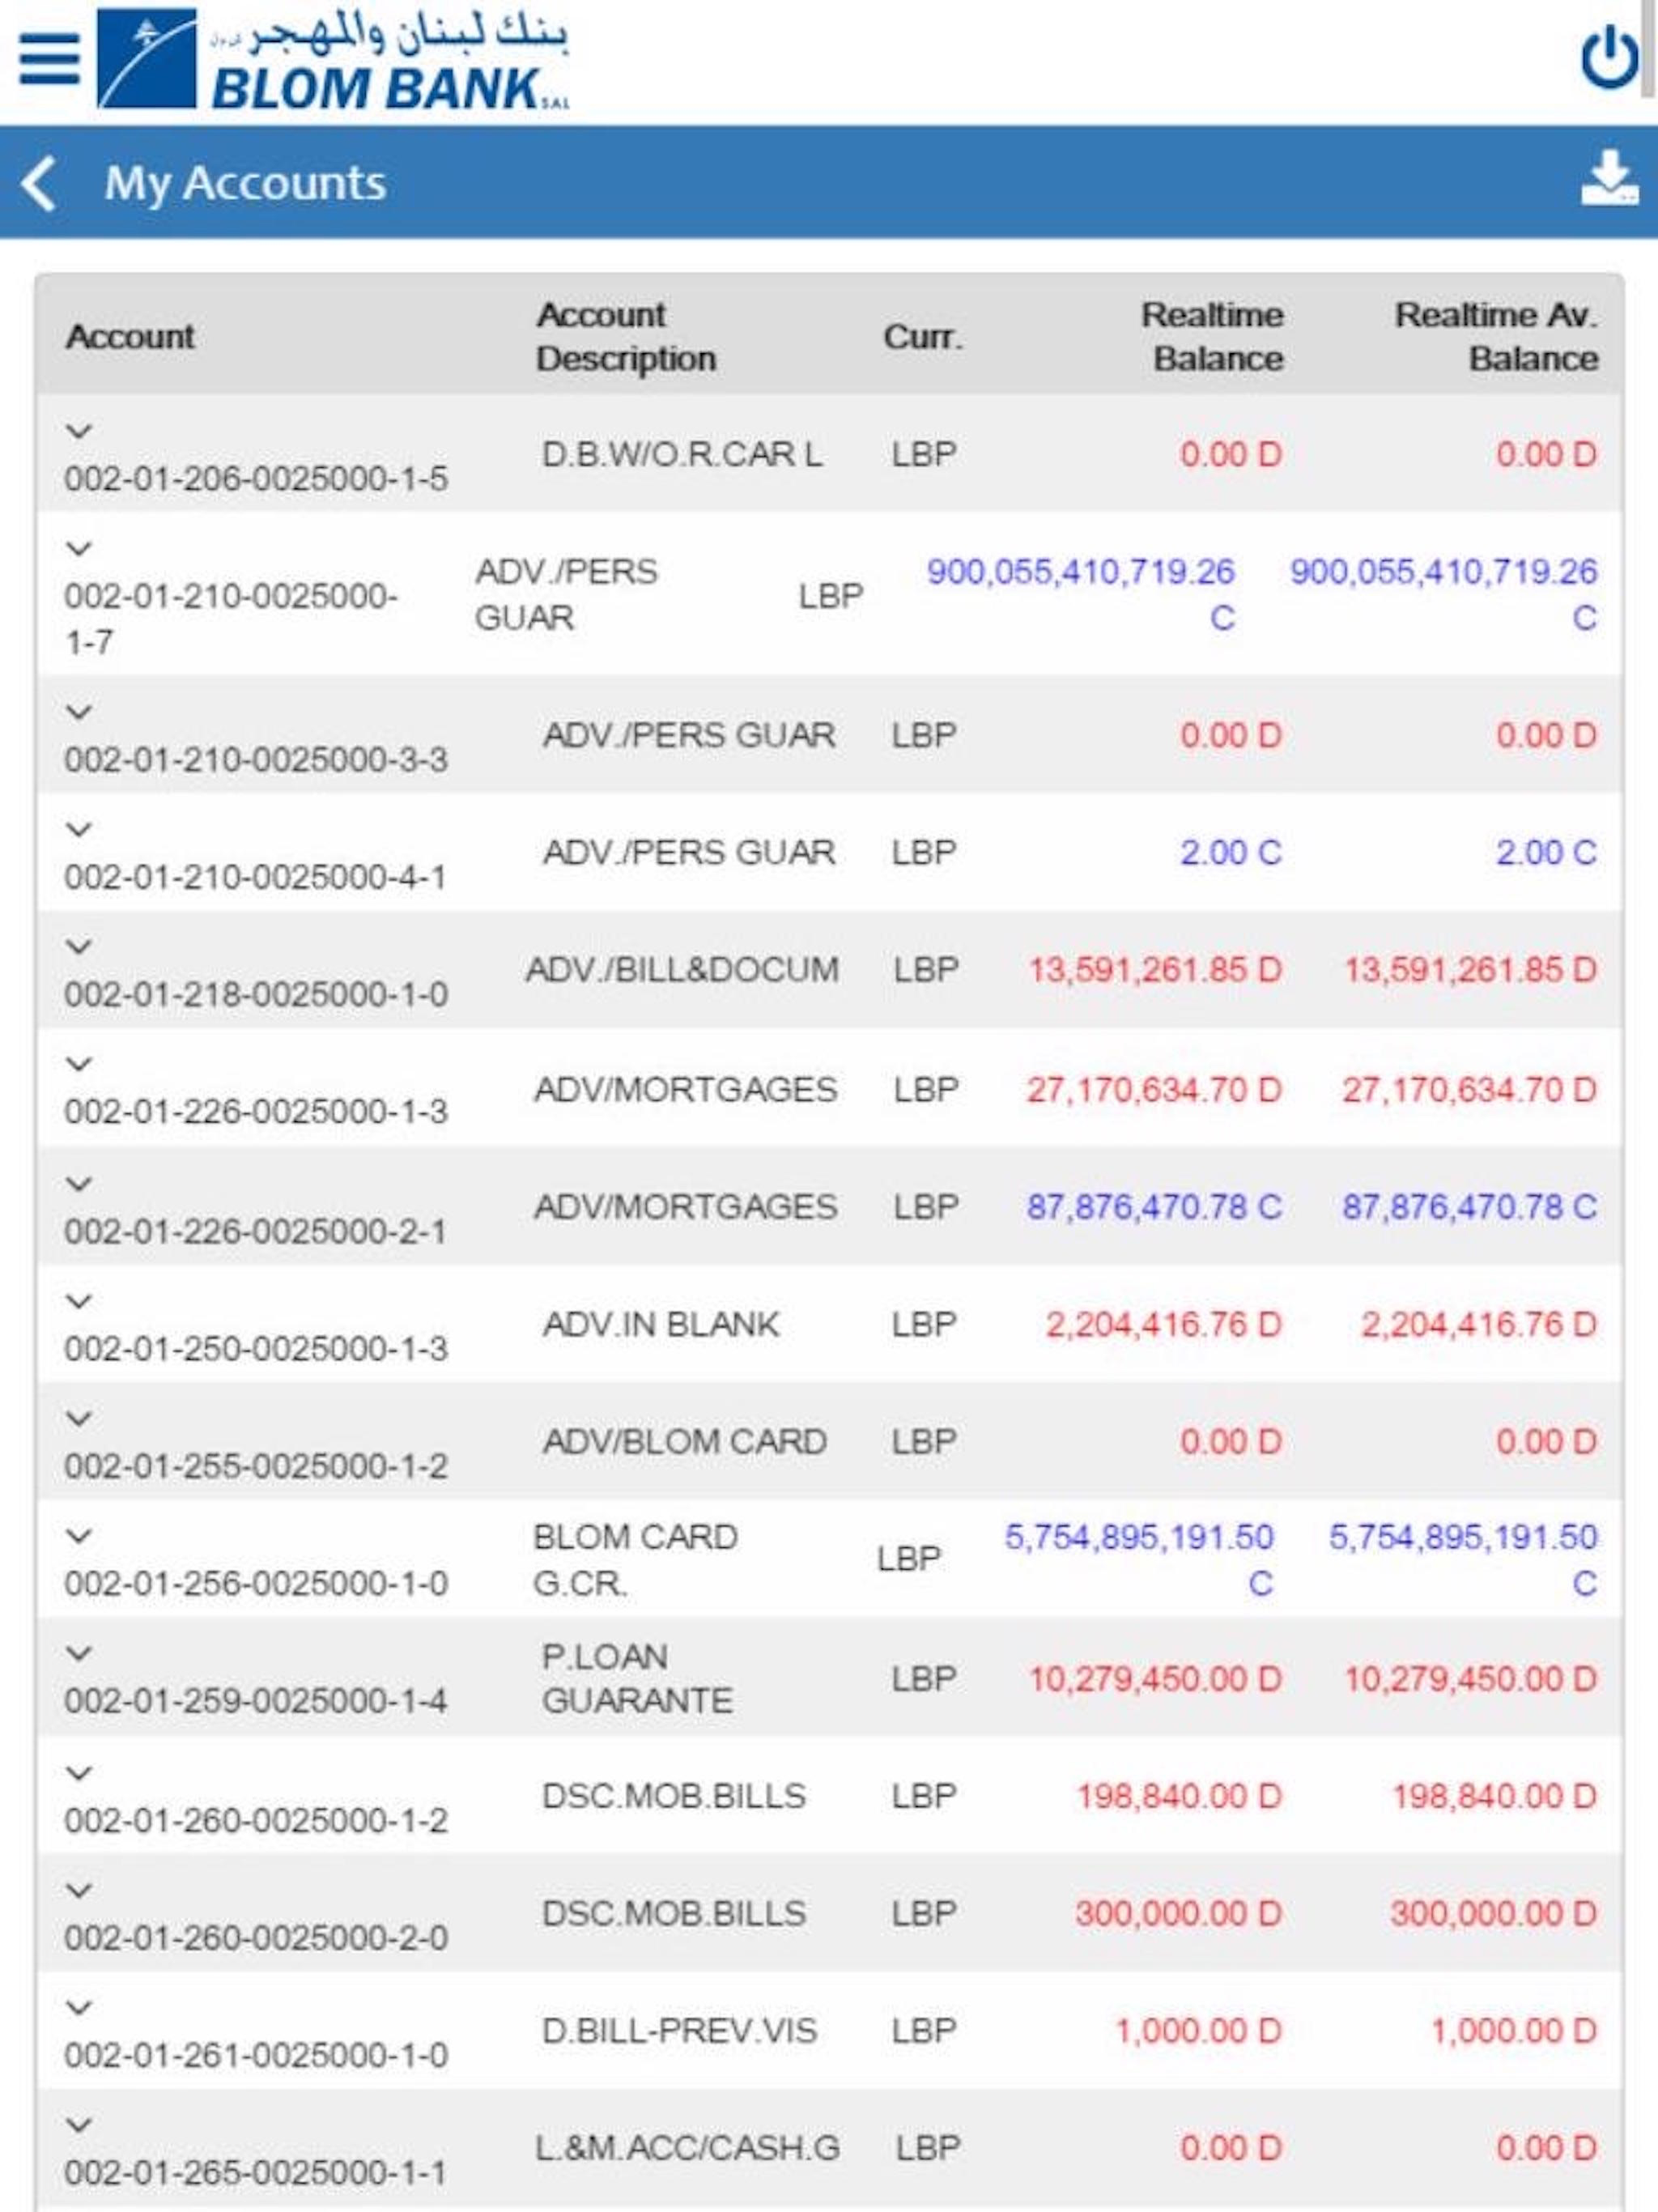Select account number 002-01-210-0025000-1-7
Screen dimensions: 1658x2212
[231, 619]
